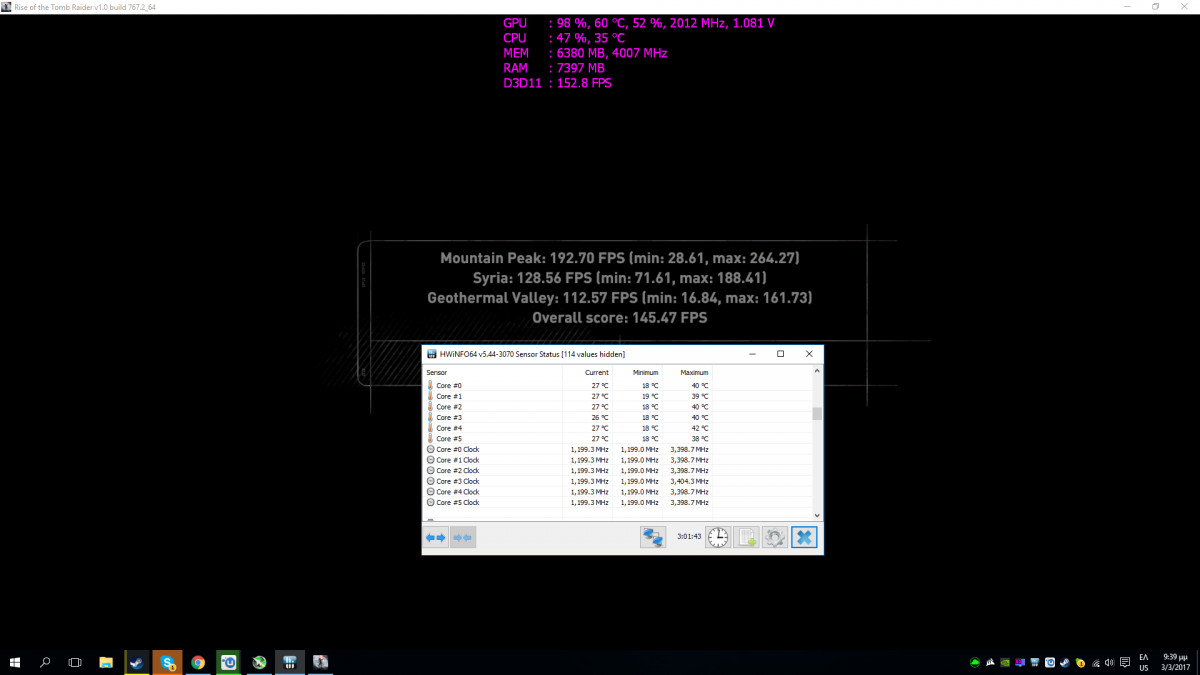
Task: Click the Steam icon in system tray
Action: [x=1065, y=663]
